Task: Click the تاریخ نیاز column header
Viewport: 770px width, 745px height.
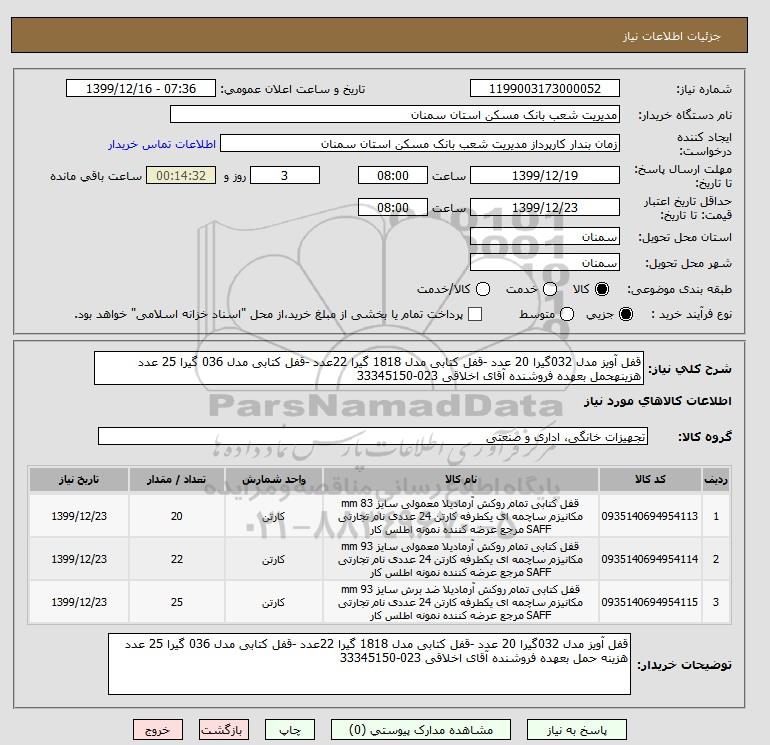Action: point(79,479)
